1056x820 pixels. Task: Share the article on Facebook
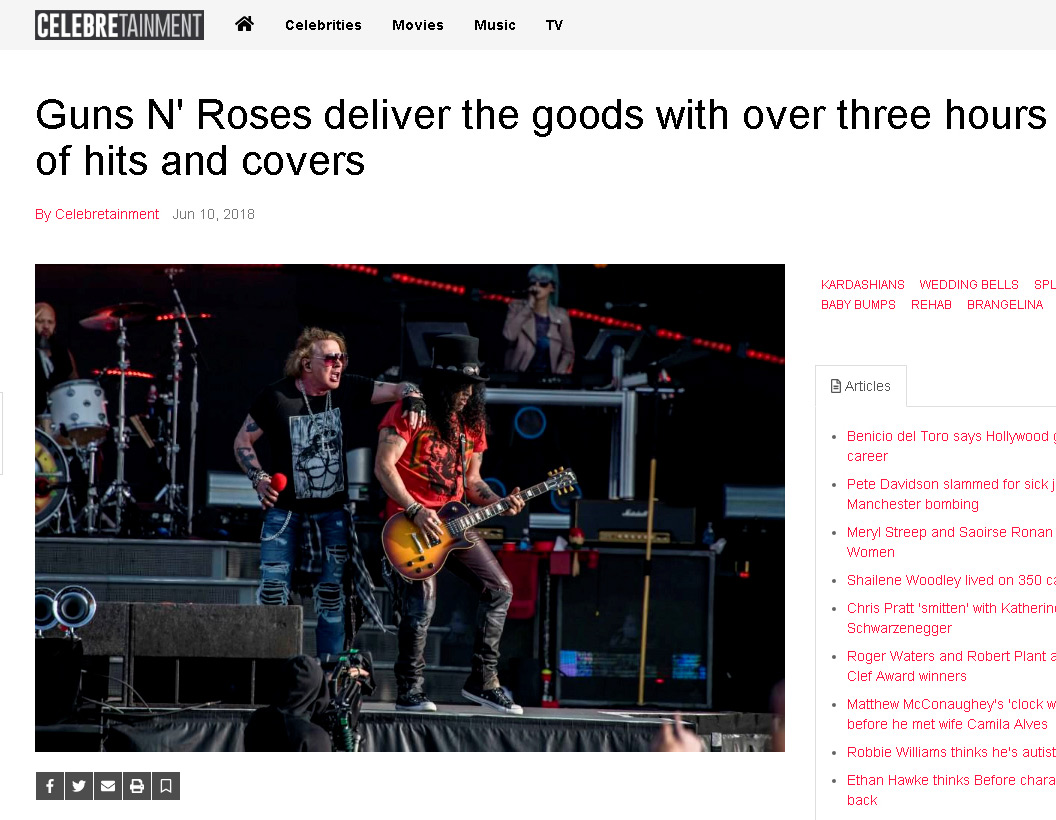[x=50, y=786]
